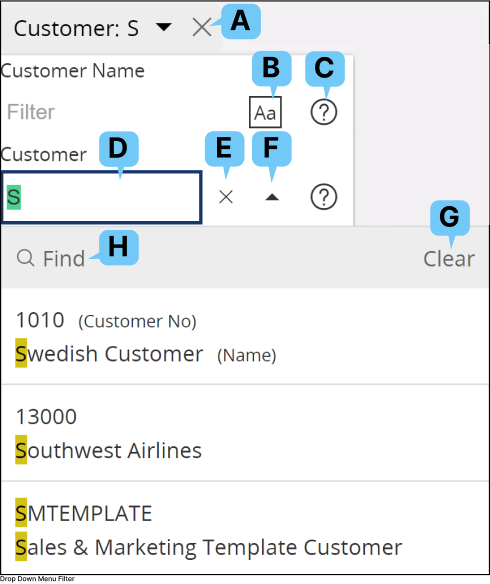Click the Customer Name Filter input

point(123,112)
